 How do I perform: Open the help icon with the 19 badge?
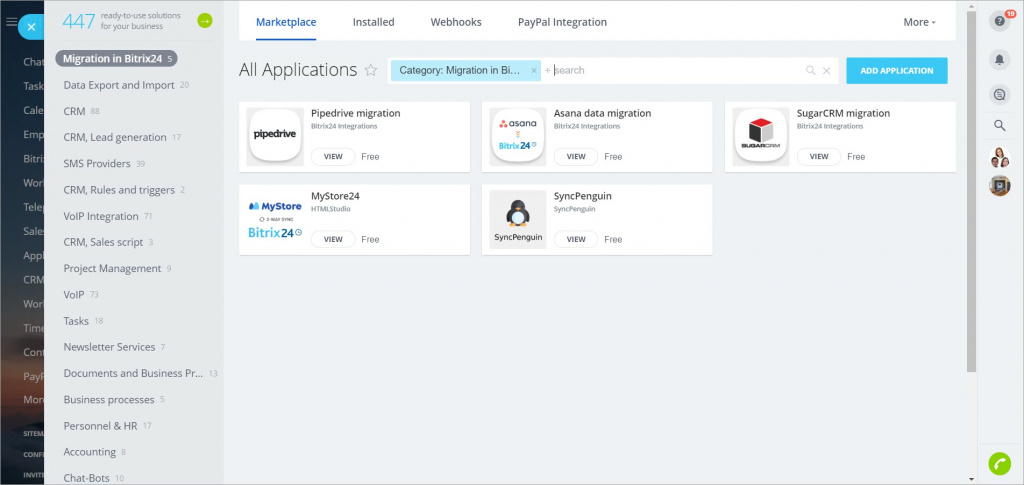pos(999,20)
